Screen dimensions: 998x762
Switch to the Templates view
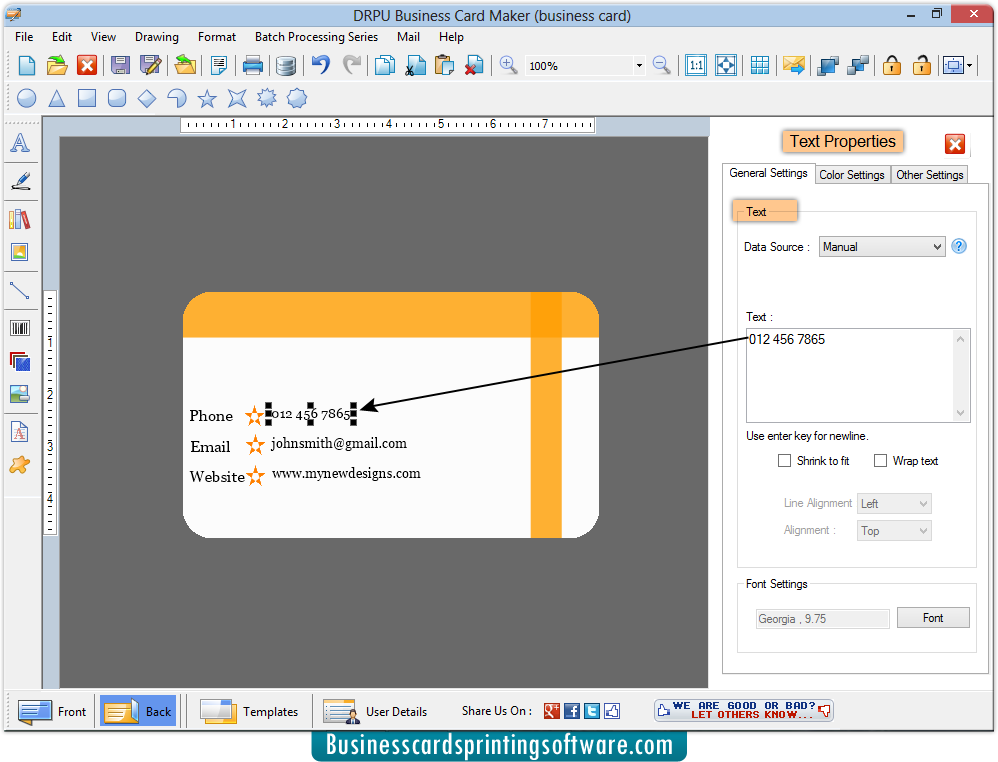pos(249,711)
